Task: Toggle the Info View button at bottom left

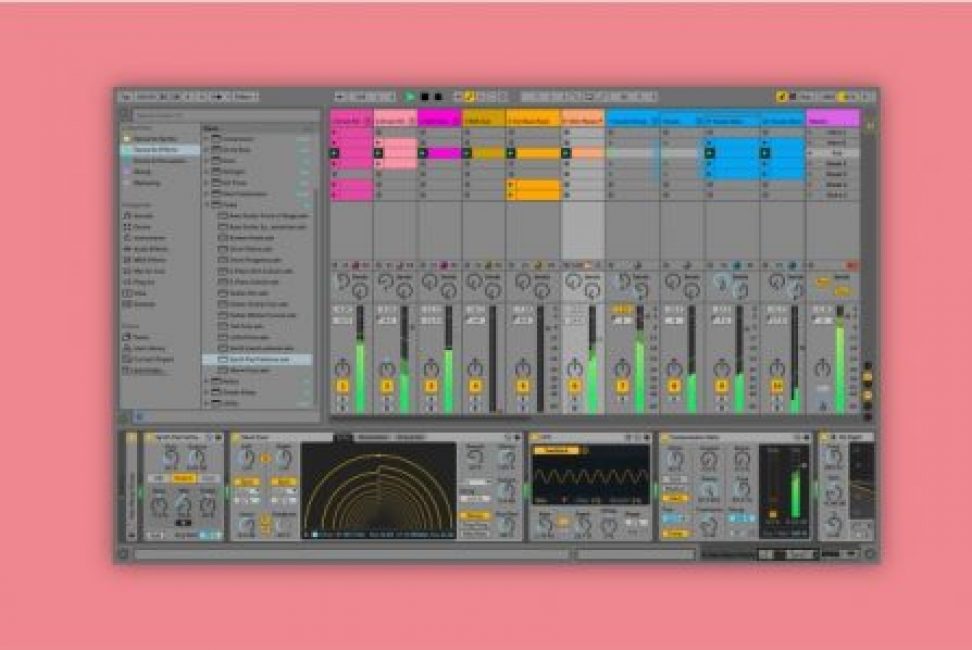Action: [x=123, y=554]
